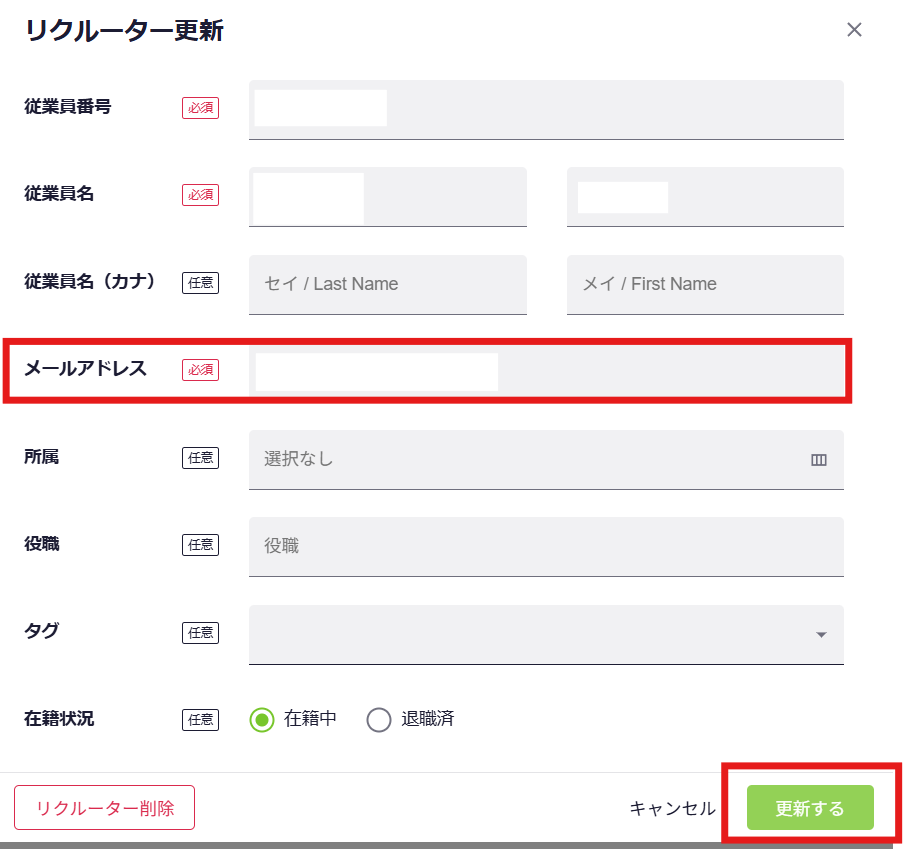Image resolution: width=903 pixels, height=849 pixels.
Task: Click the columns icon in 所属 field
Action: coord(819,460)
